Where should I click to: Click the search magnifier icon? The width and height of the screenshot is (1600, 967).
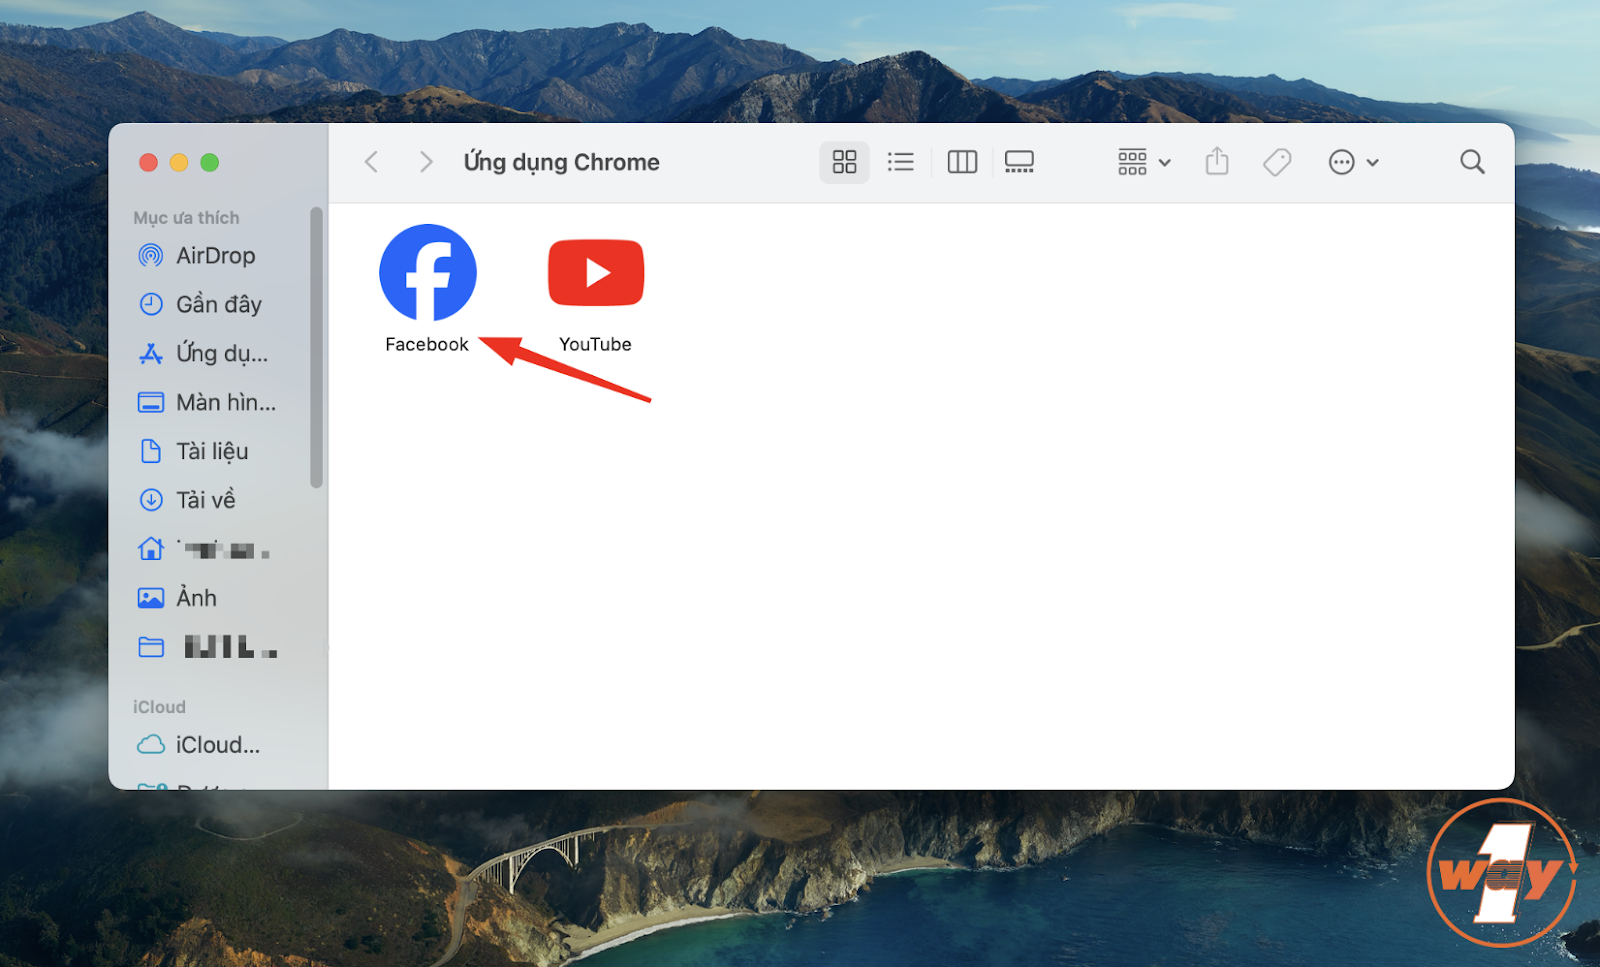coord(1472,162)
